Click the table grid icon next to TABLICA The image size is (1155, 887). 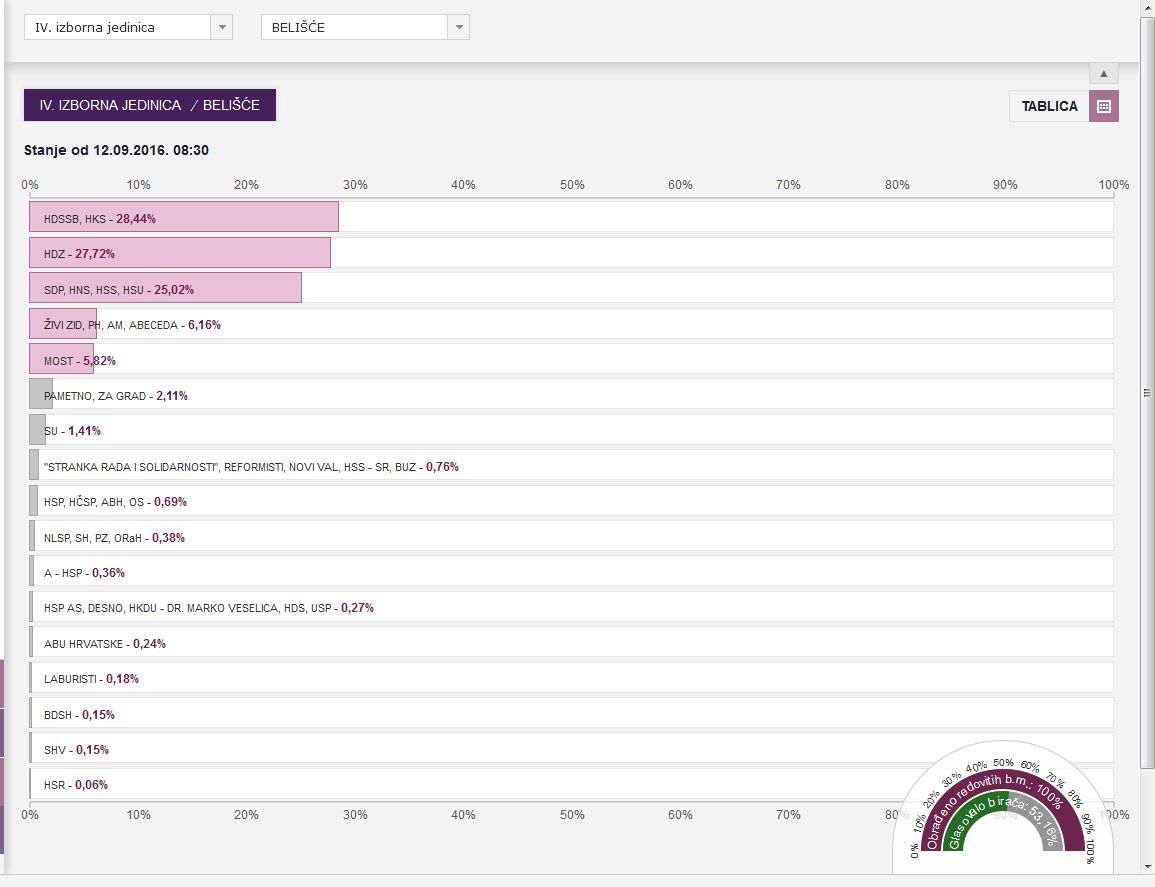click(1104, 106)
